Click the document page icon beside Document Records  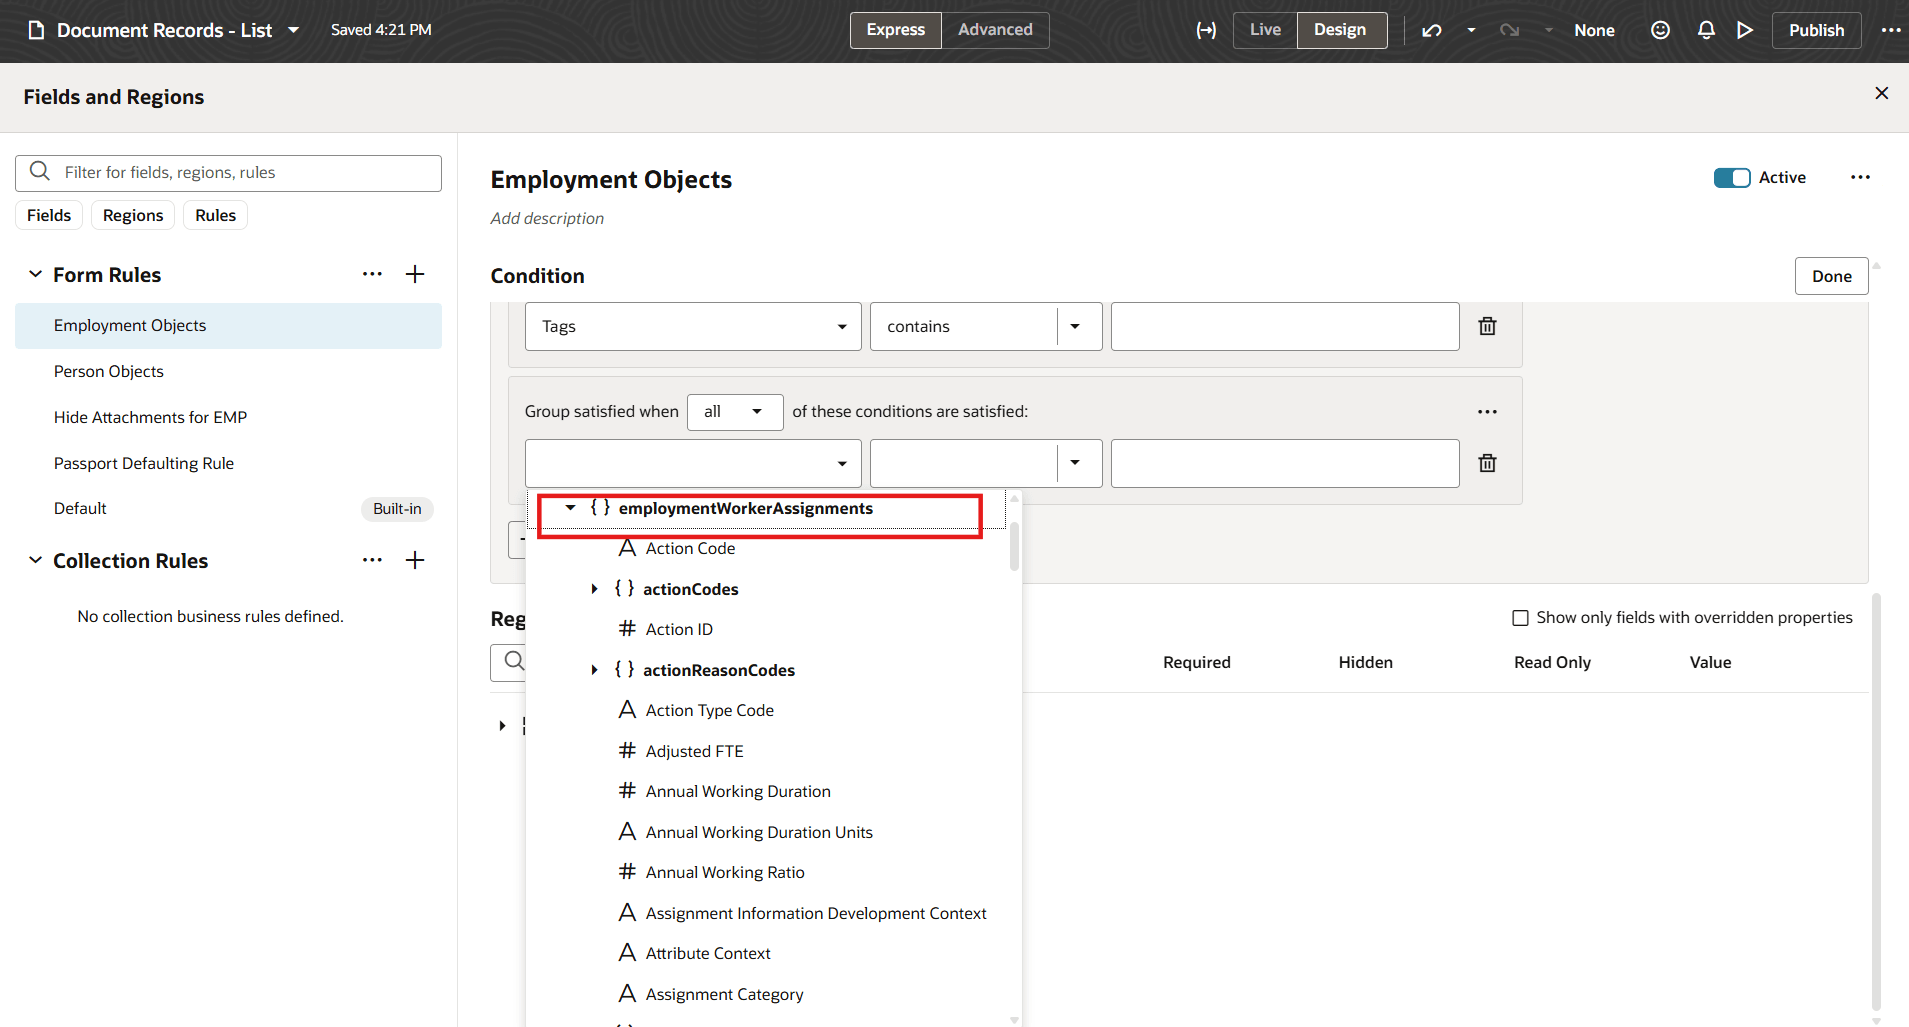click(x=36, y=30)
